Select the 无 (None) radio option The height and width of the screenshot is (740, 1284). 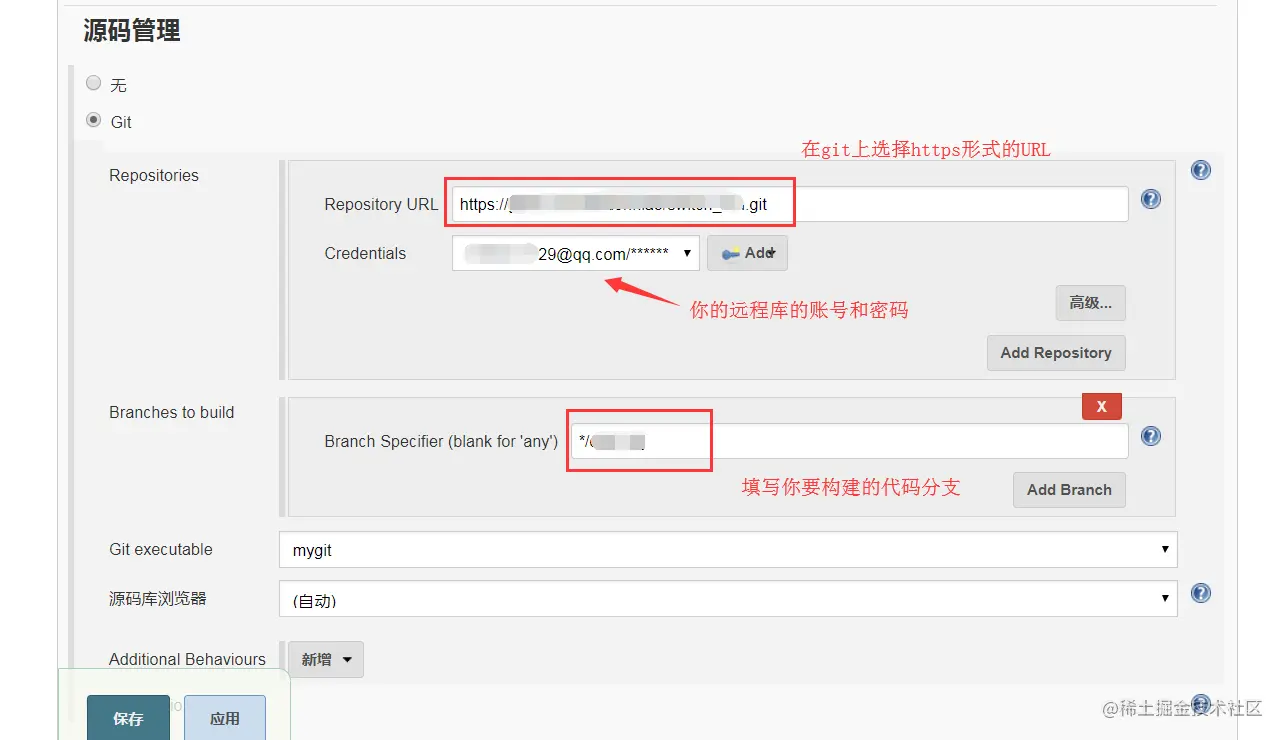click(94, 84)
